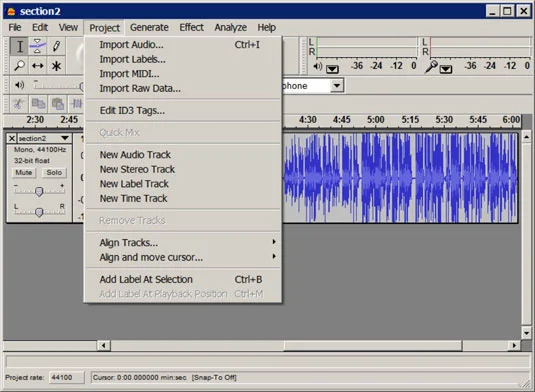The height and width of the screenshot is (392, 535).
Task: Open the Effect menu
Action: [191, 27]
